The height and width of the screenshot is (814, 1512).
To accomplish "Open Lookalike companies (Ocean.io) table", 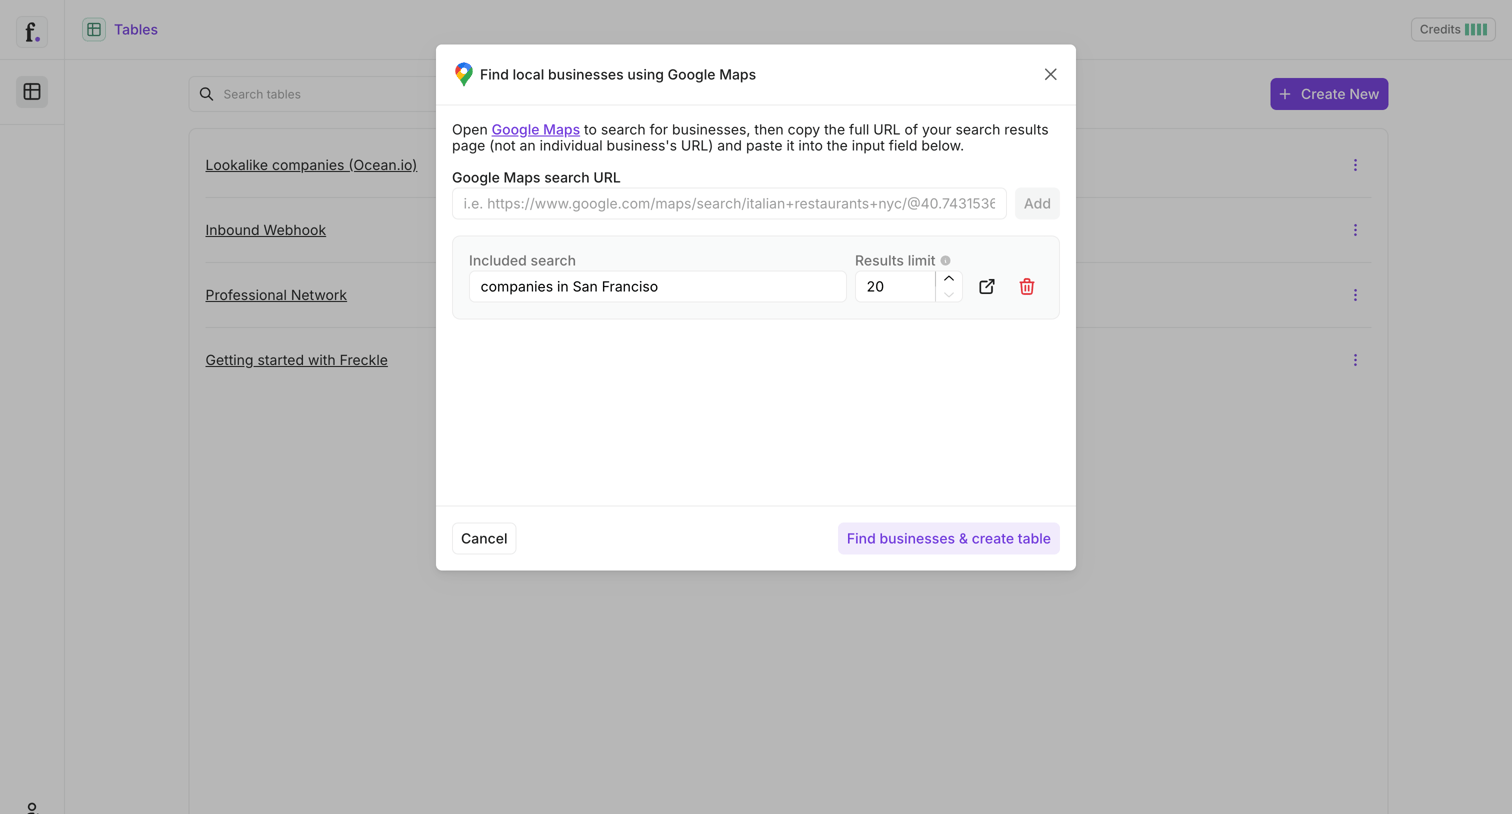I will [311, 165].
